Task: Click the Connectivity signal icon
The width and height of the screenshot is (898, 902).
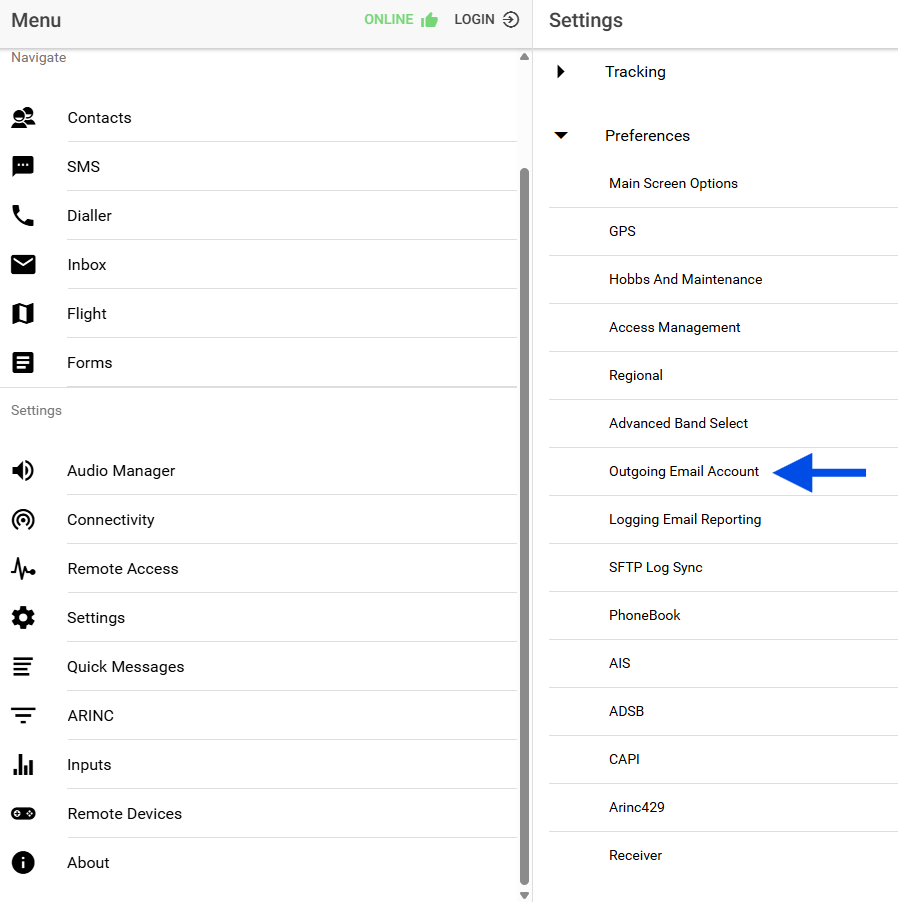Action: coord(23,520)
